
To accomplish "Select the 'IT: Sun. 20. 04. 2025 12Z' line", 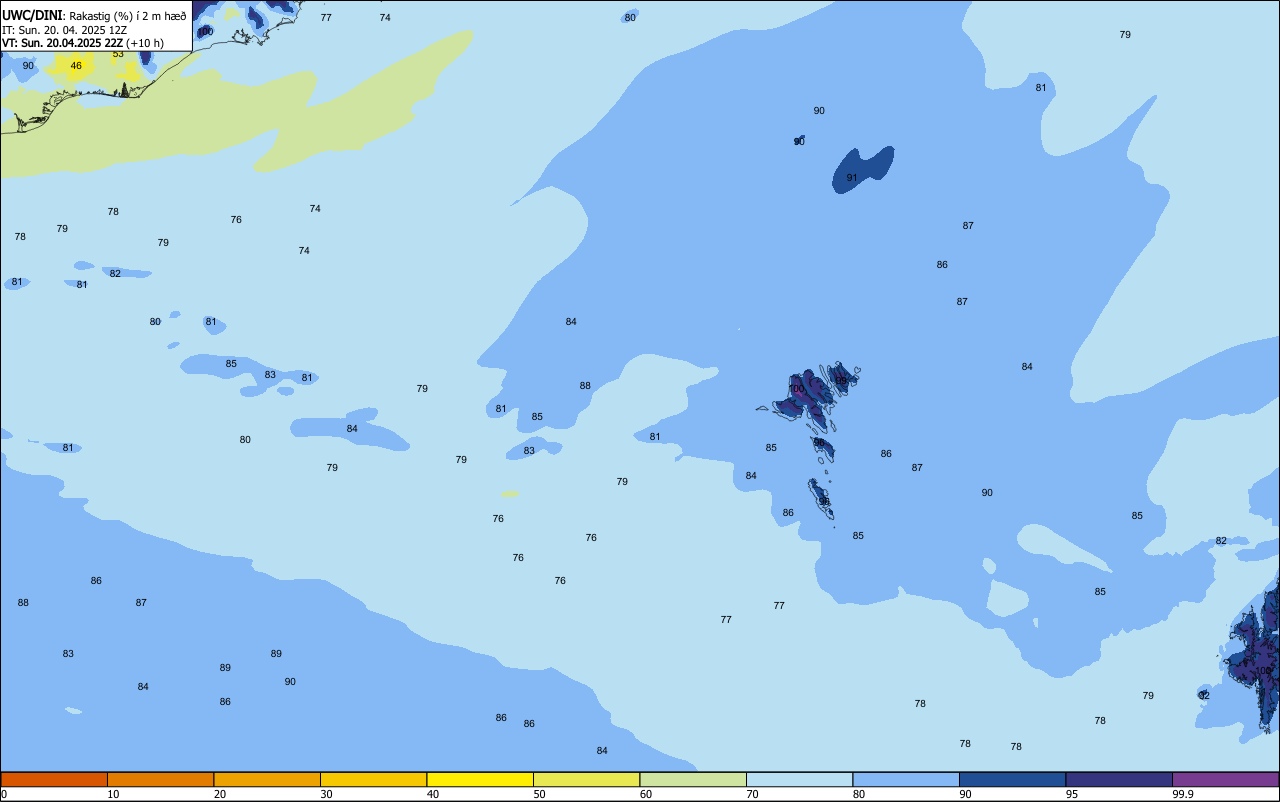I will 64,30.
